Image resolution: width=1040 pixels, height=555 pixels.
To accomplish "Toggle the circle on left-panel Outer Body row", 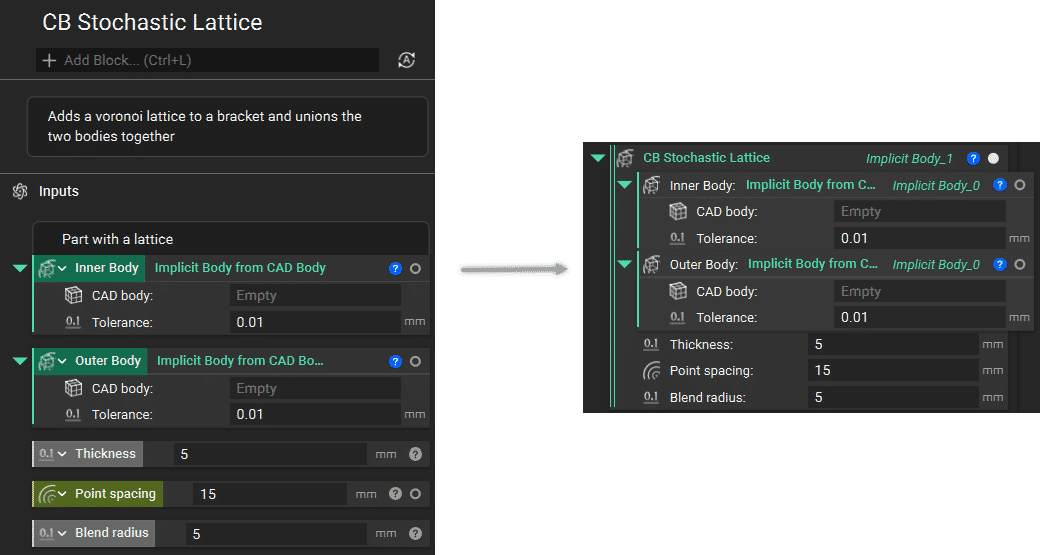I will pyautogui.click(x=415, y=361).
